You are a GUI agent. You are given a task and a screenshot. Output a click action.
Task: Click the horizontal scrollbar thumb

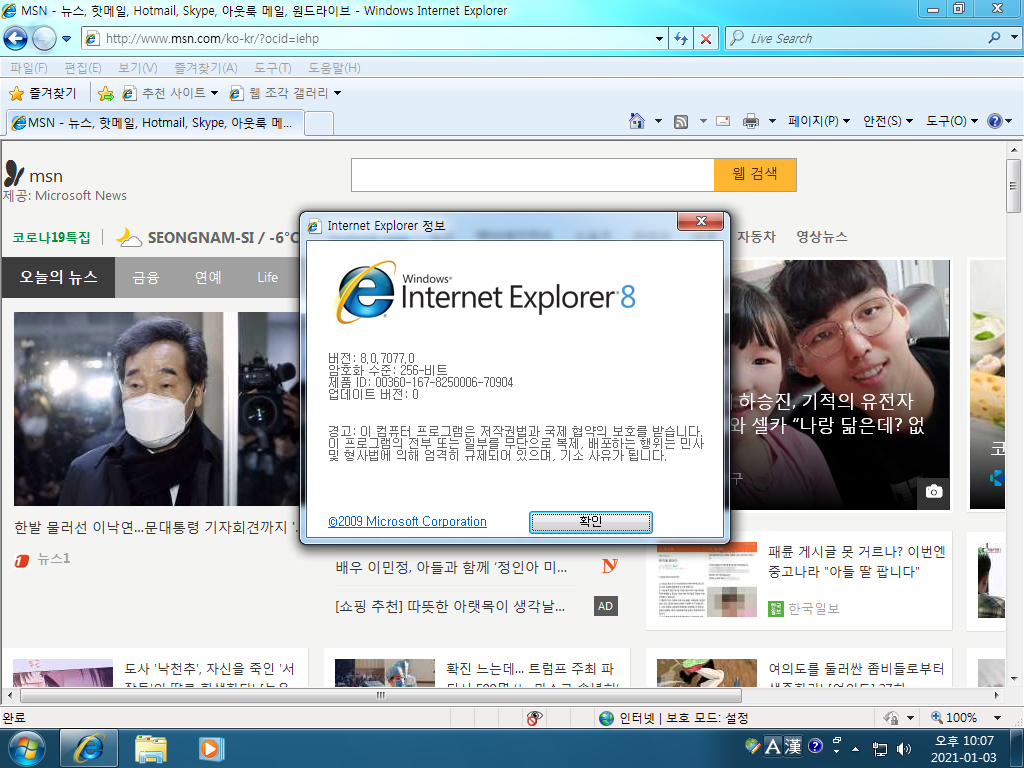pyautogui.click(x=381, y=696)
